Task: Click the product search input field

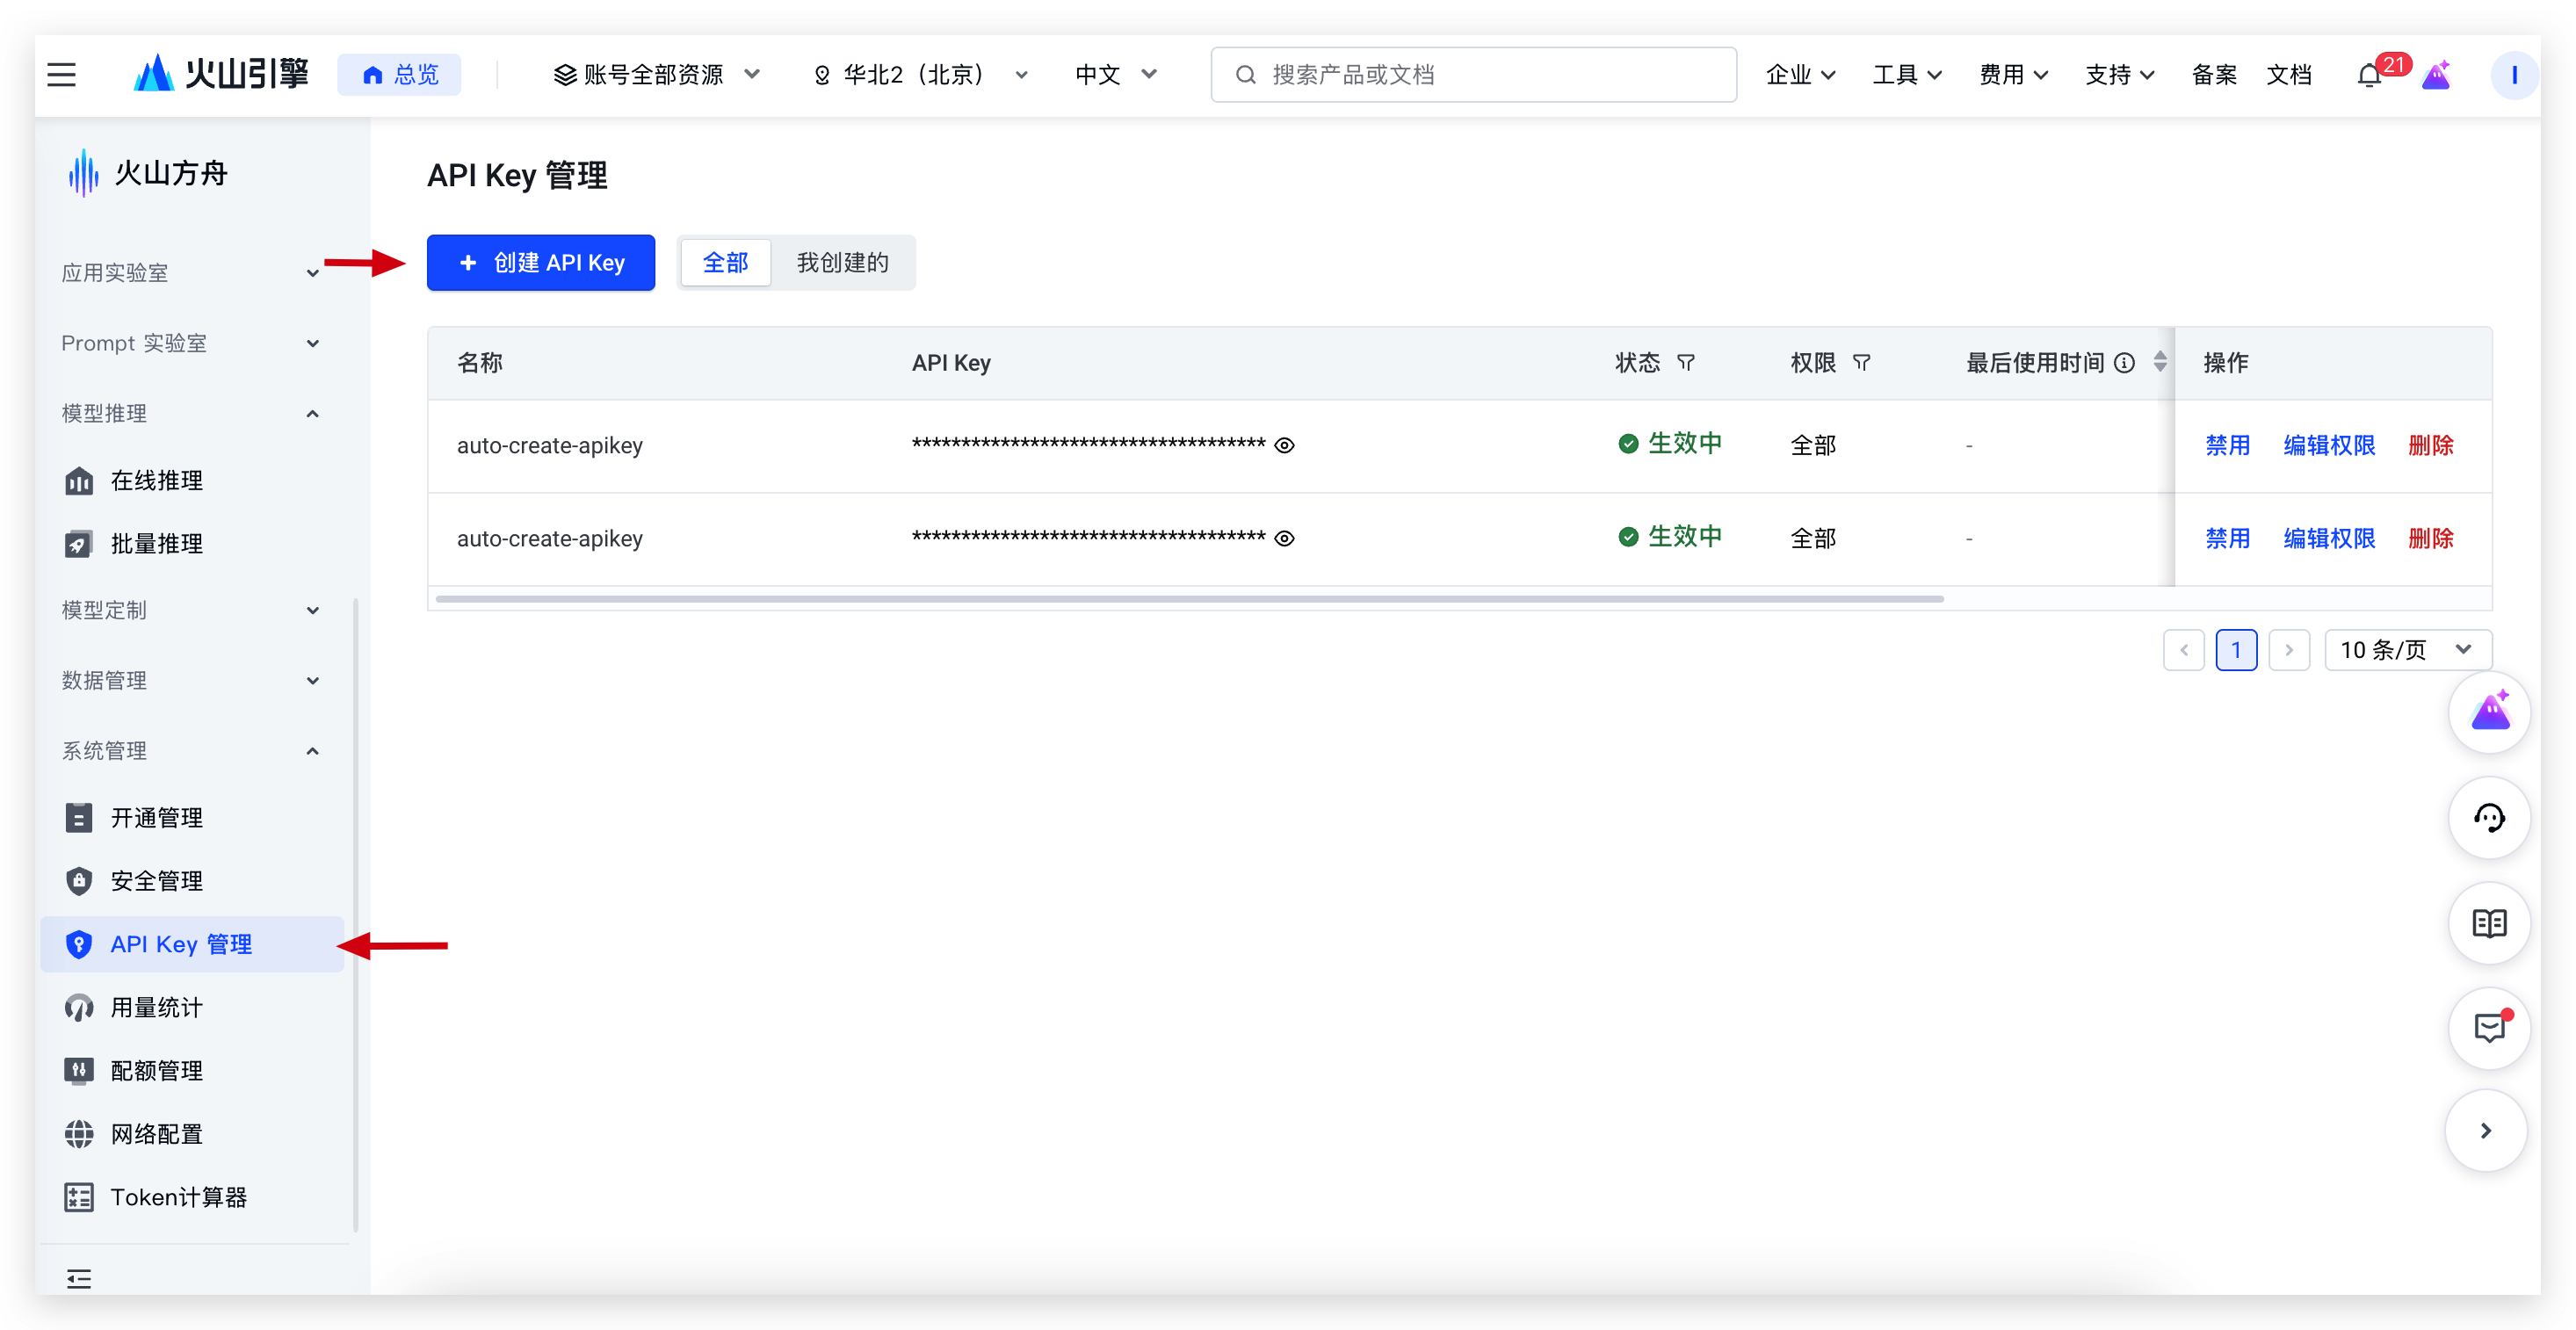Action: pos(1473,75)
